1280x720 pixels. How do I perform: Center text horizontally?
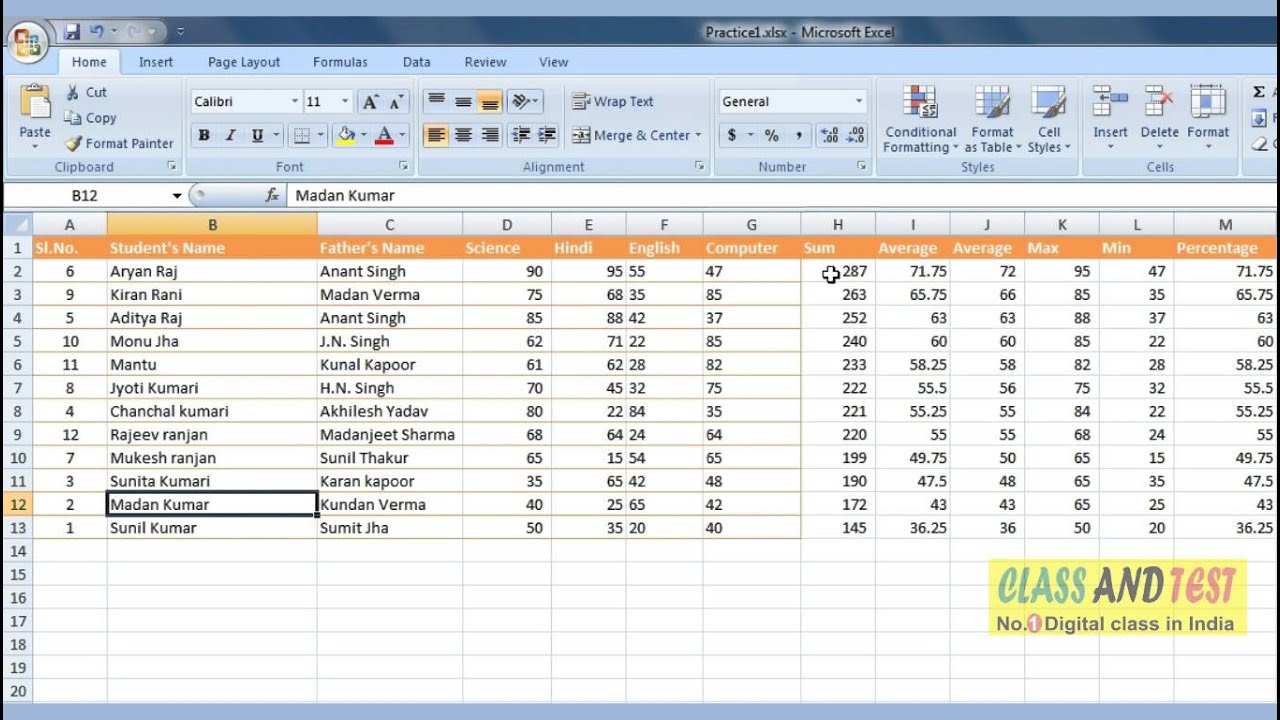[x=463, y=135]
